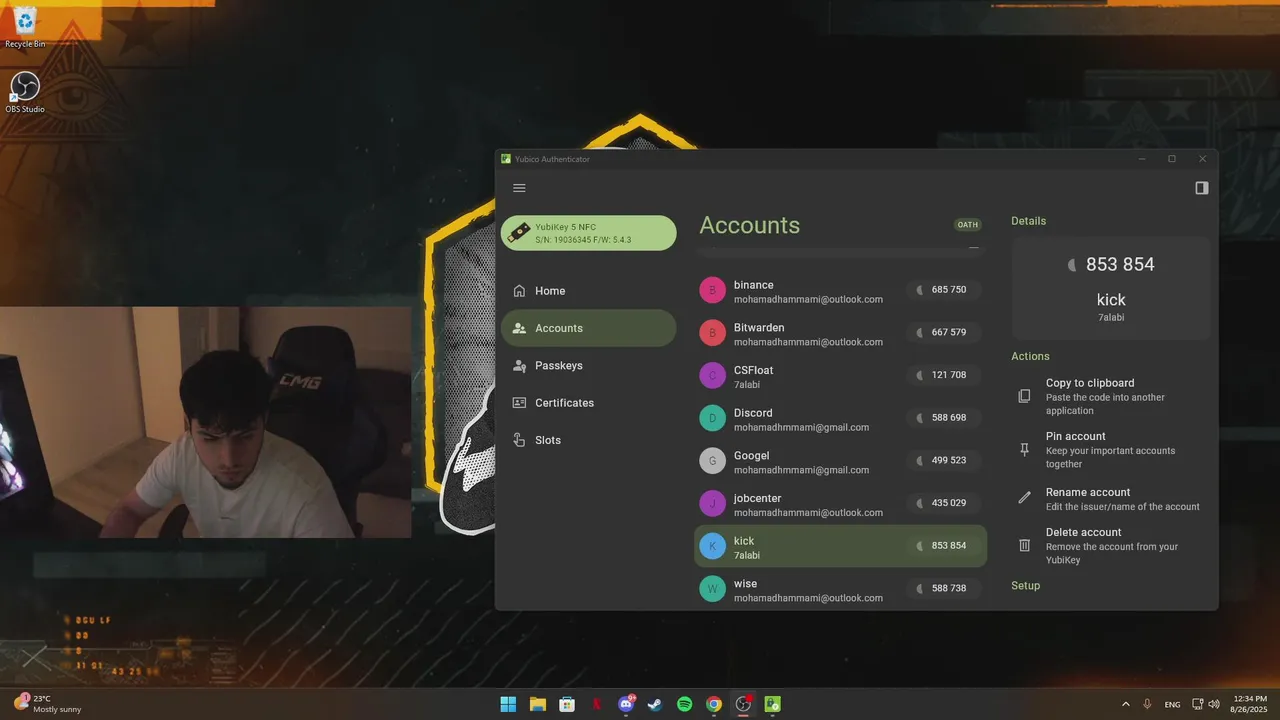Select the YubiKey 5 NFC device card
The image size is (1280, 720).
[x=589, y=233]
